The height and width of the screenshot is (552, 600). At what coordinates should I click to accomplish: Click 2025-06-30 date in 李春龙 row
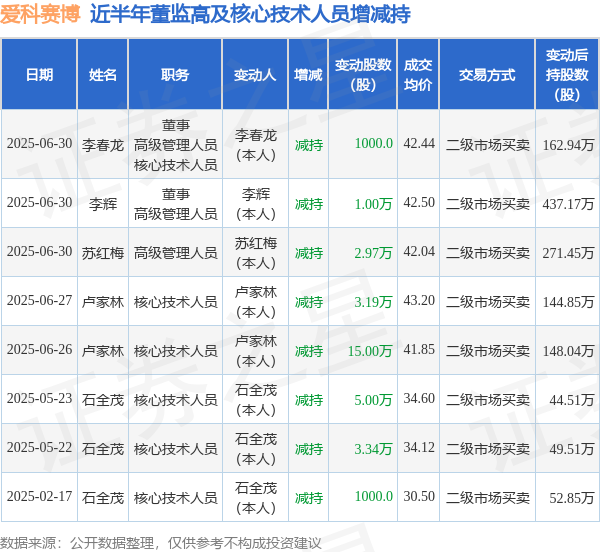[39, 143]
